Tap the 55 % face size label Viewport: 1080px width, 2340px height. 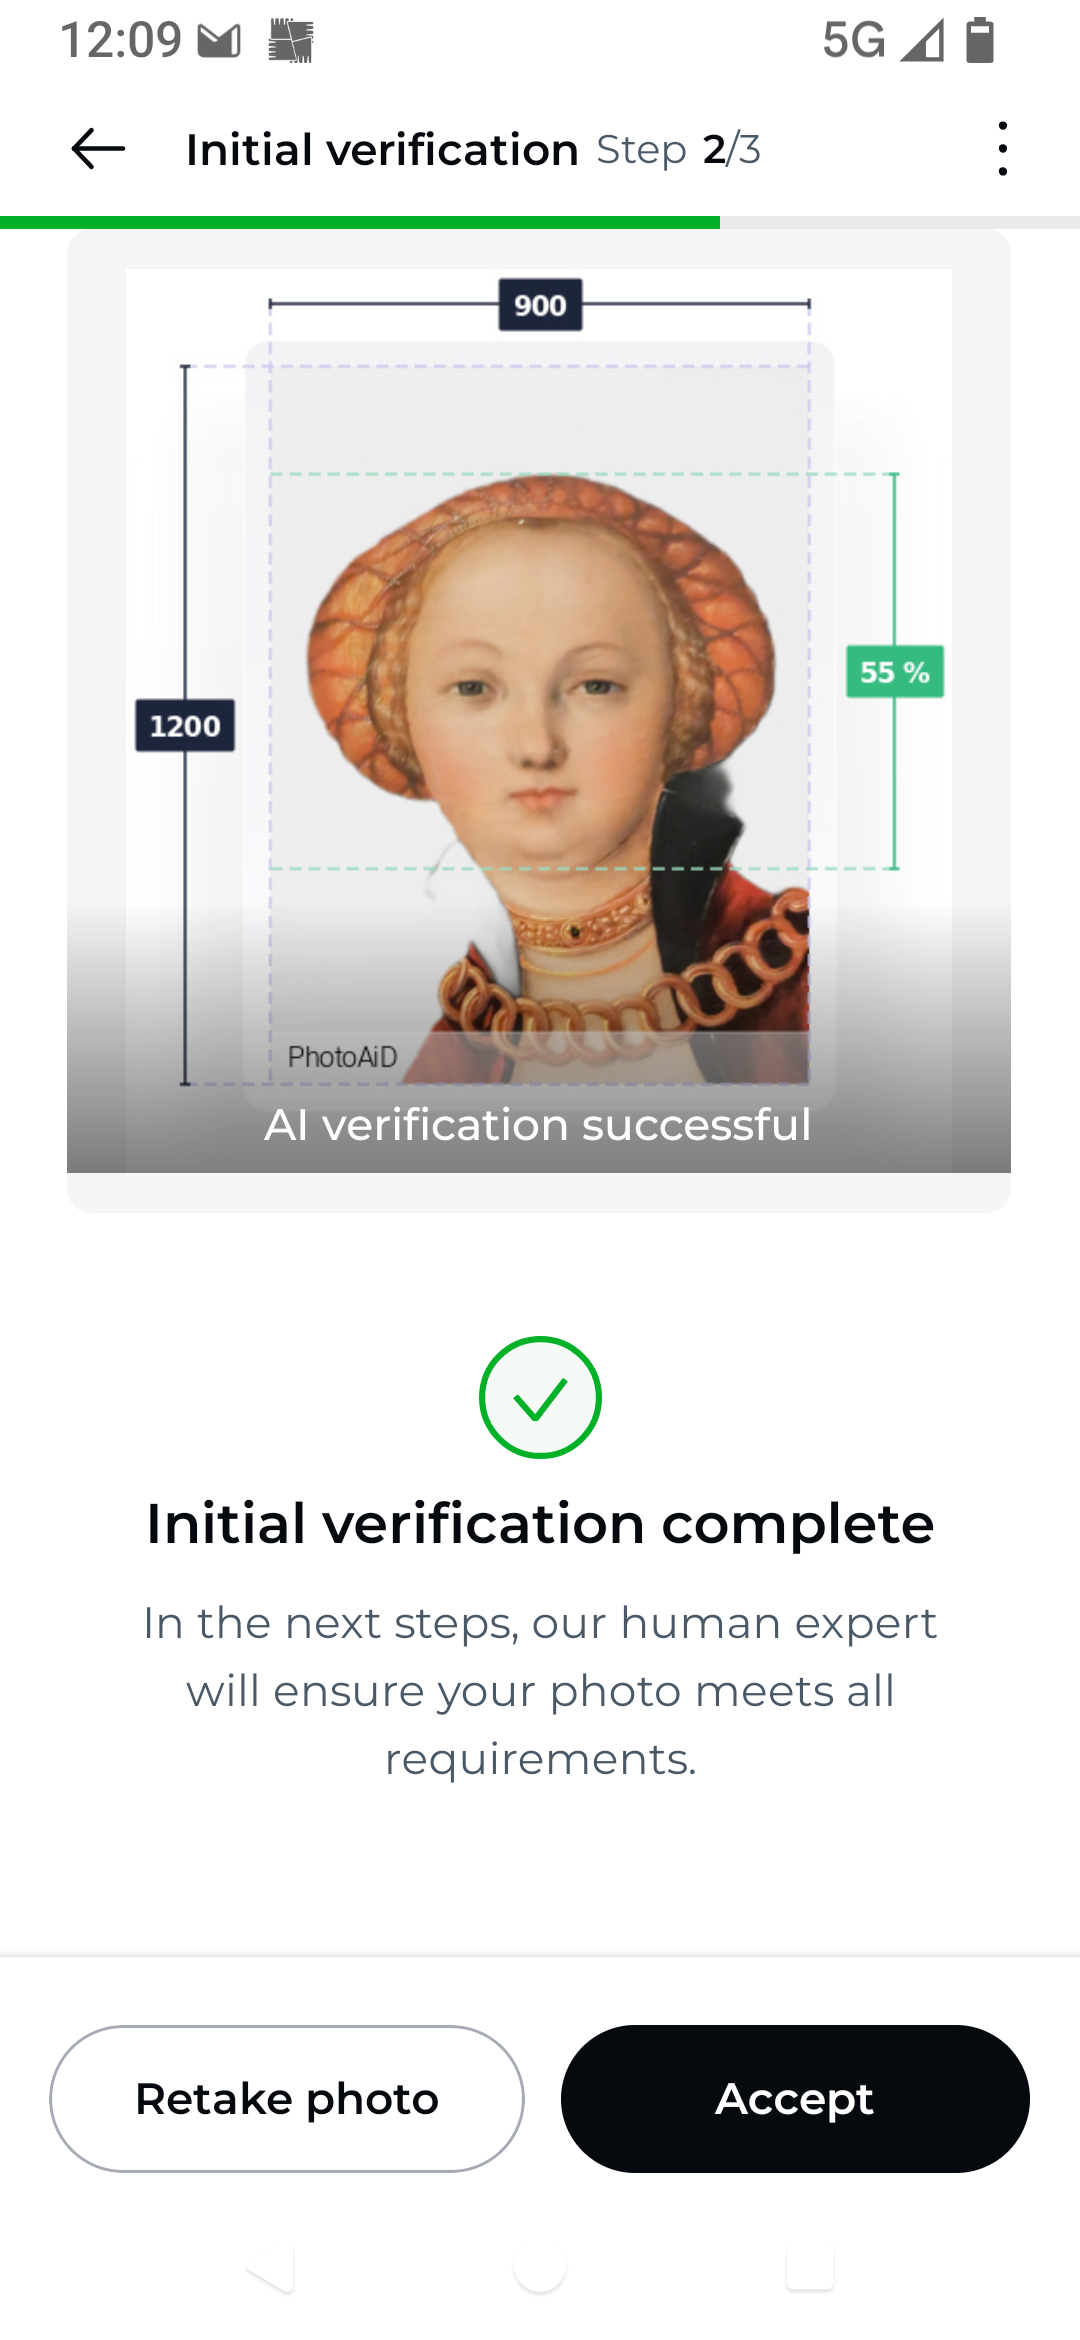895,671
